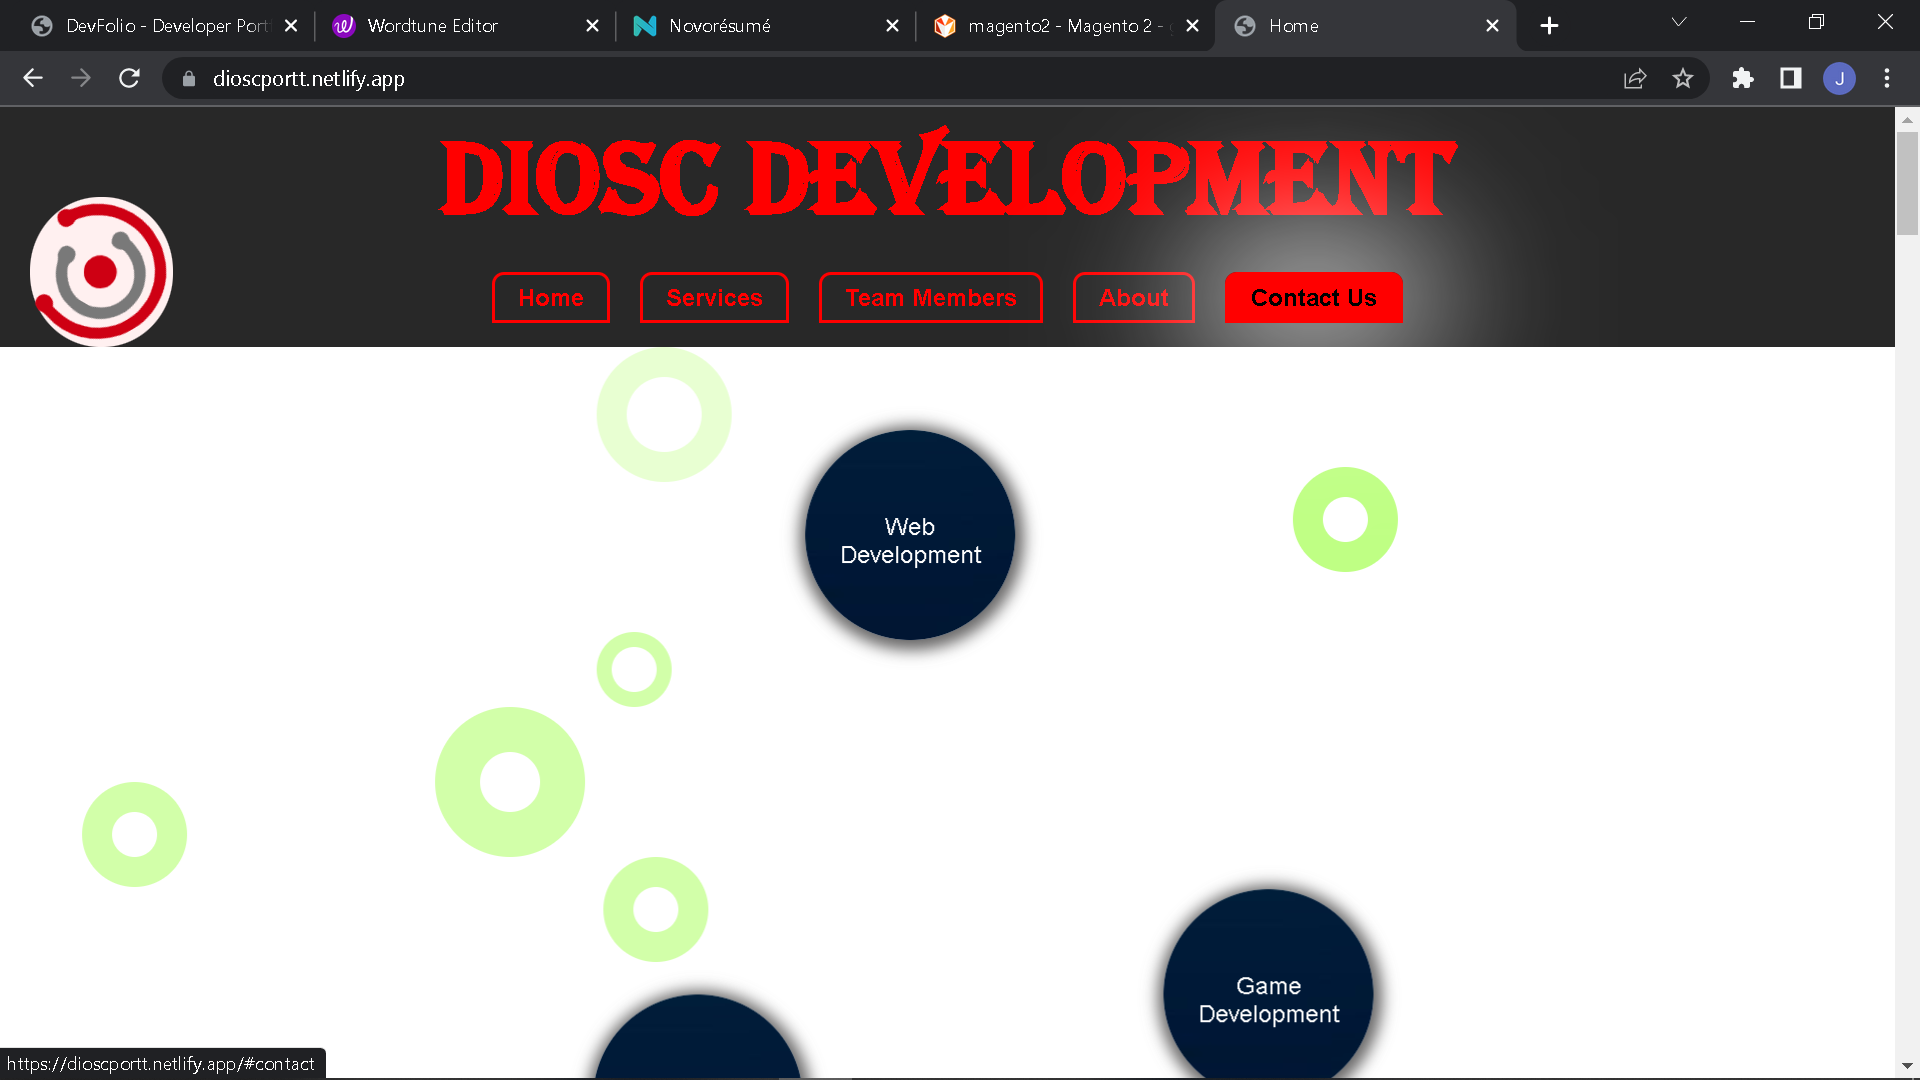
Task: Click the address bar URL
Action: pos(308,78)
